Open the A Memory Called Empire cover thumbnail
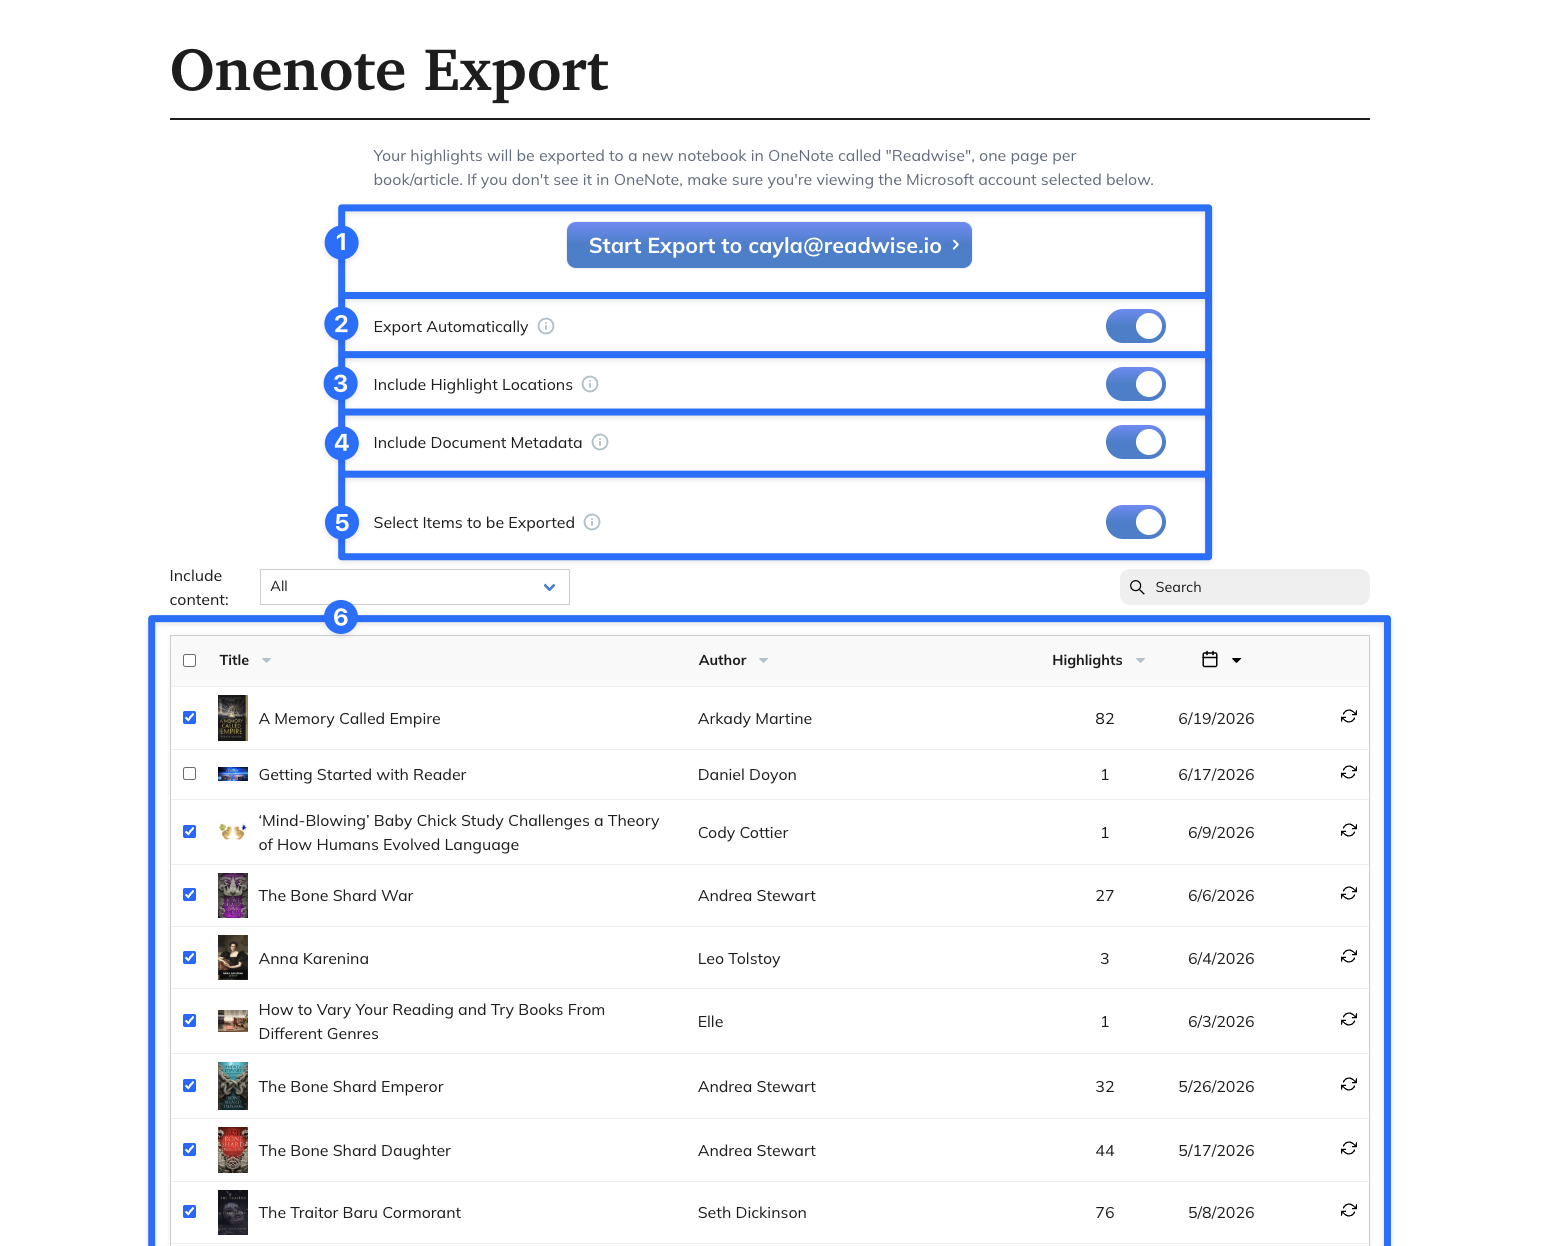The width and height of the screenshot is (1559, 1246). pos(233,718)
